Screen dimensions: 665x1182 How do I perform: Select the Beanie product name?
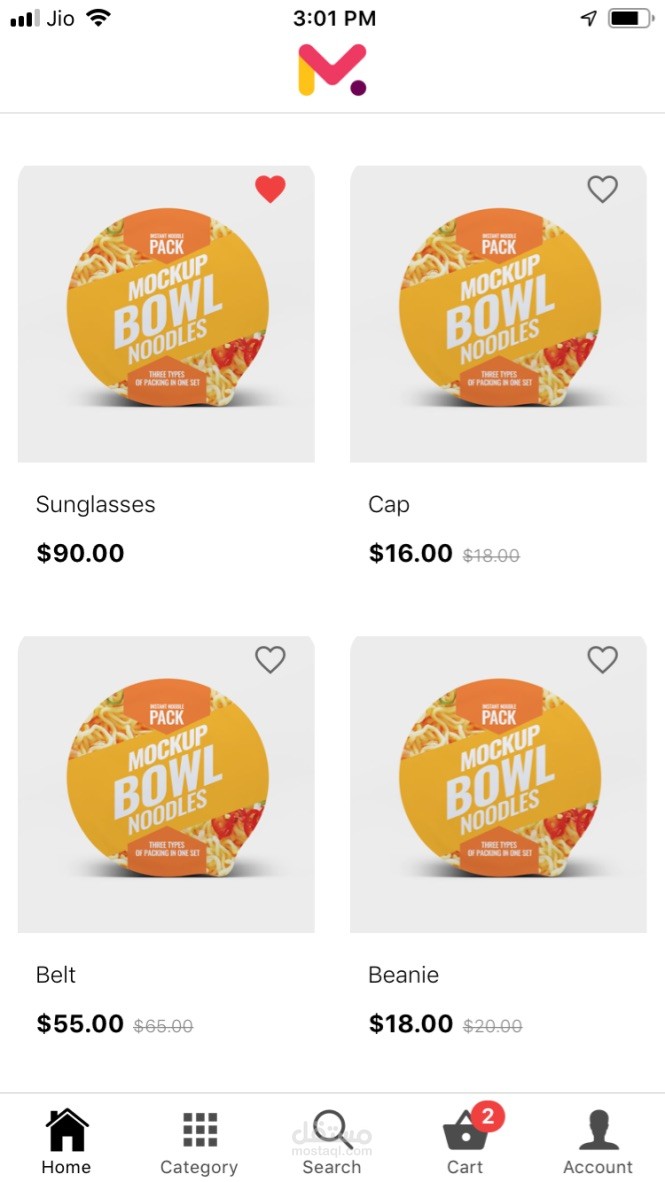pos(403,975)
